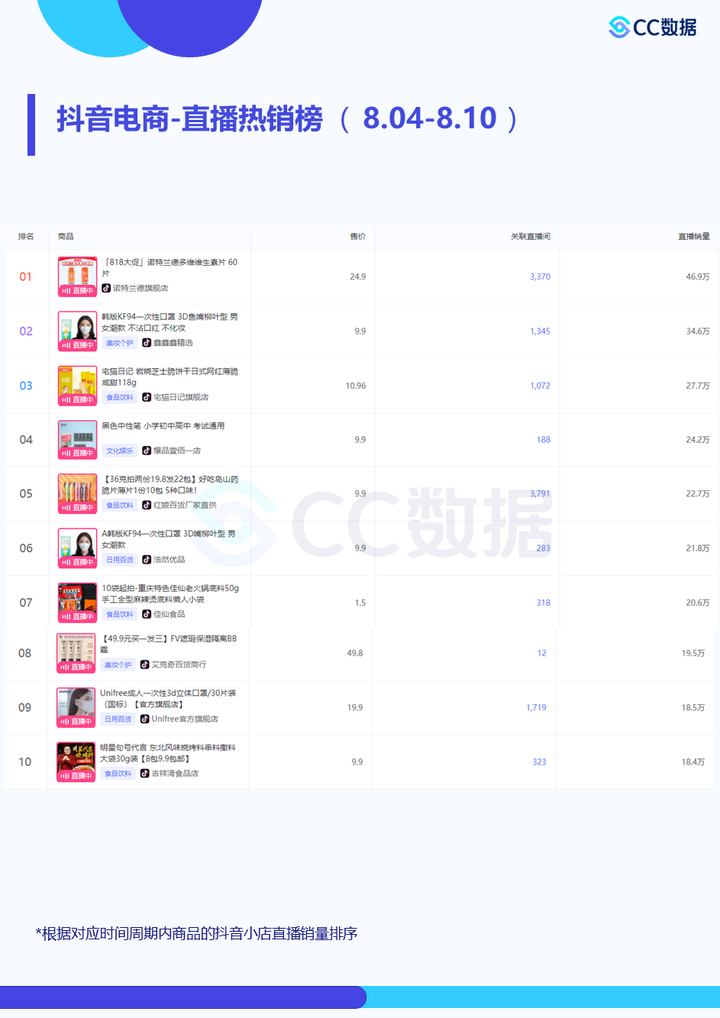Click the rank number 10
The width and height of the screenshot is (720, 1018).
click(25, 762)
